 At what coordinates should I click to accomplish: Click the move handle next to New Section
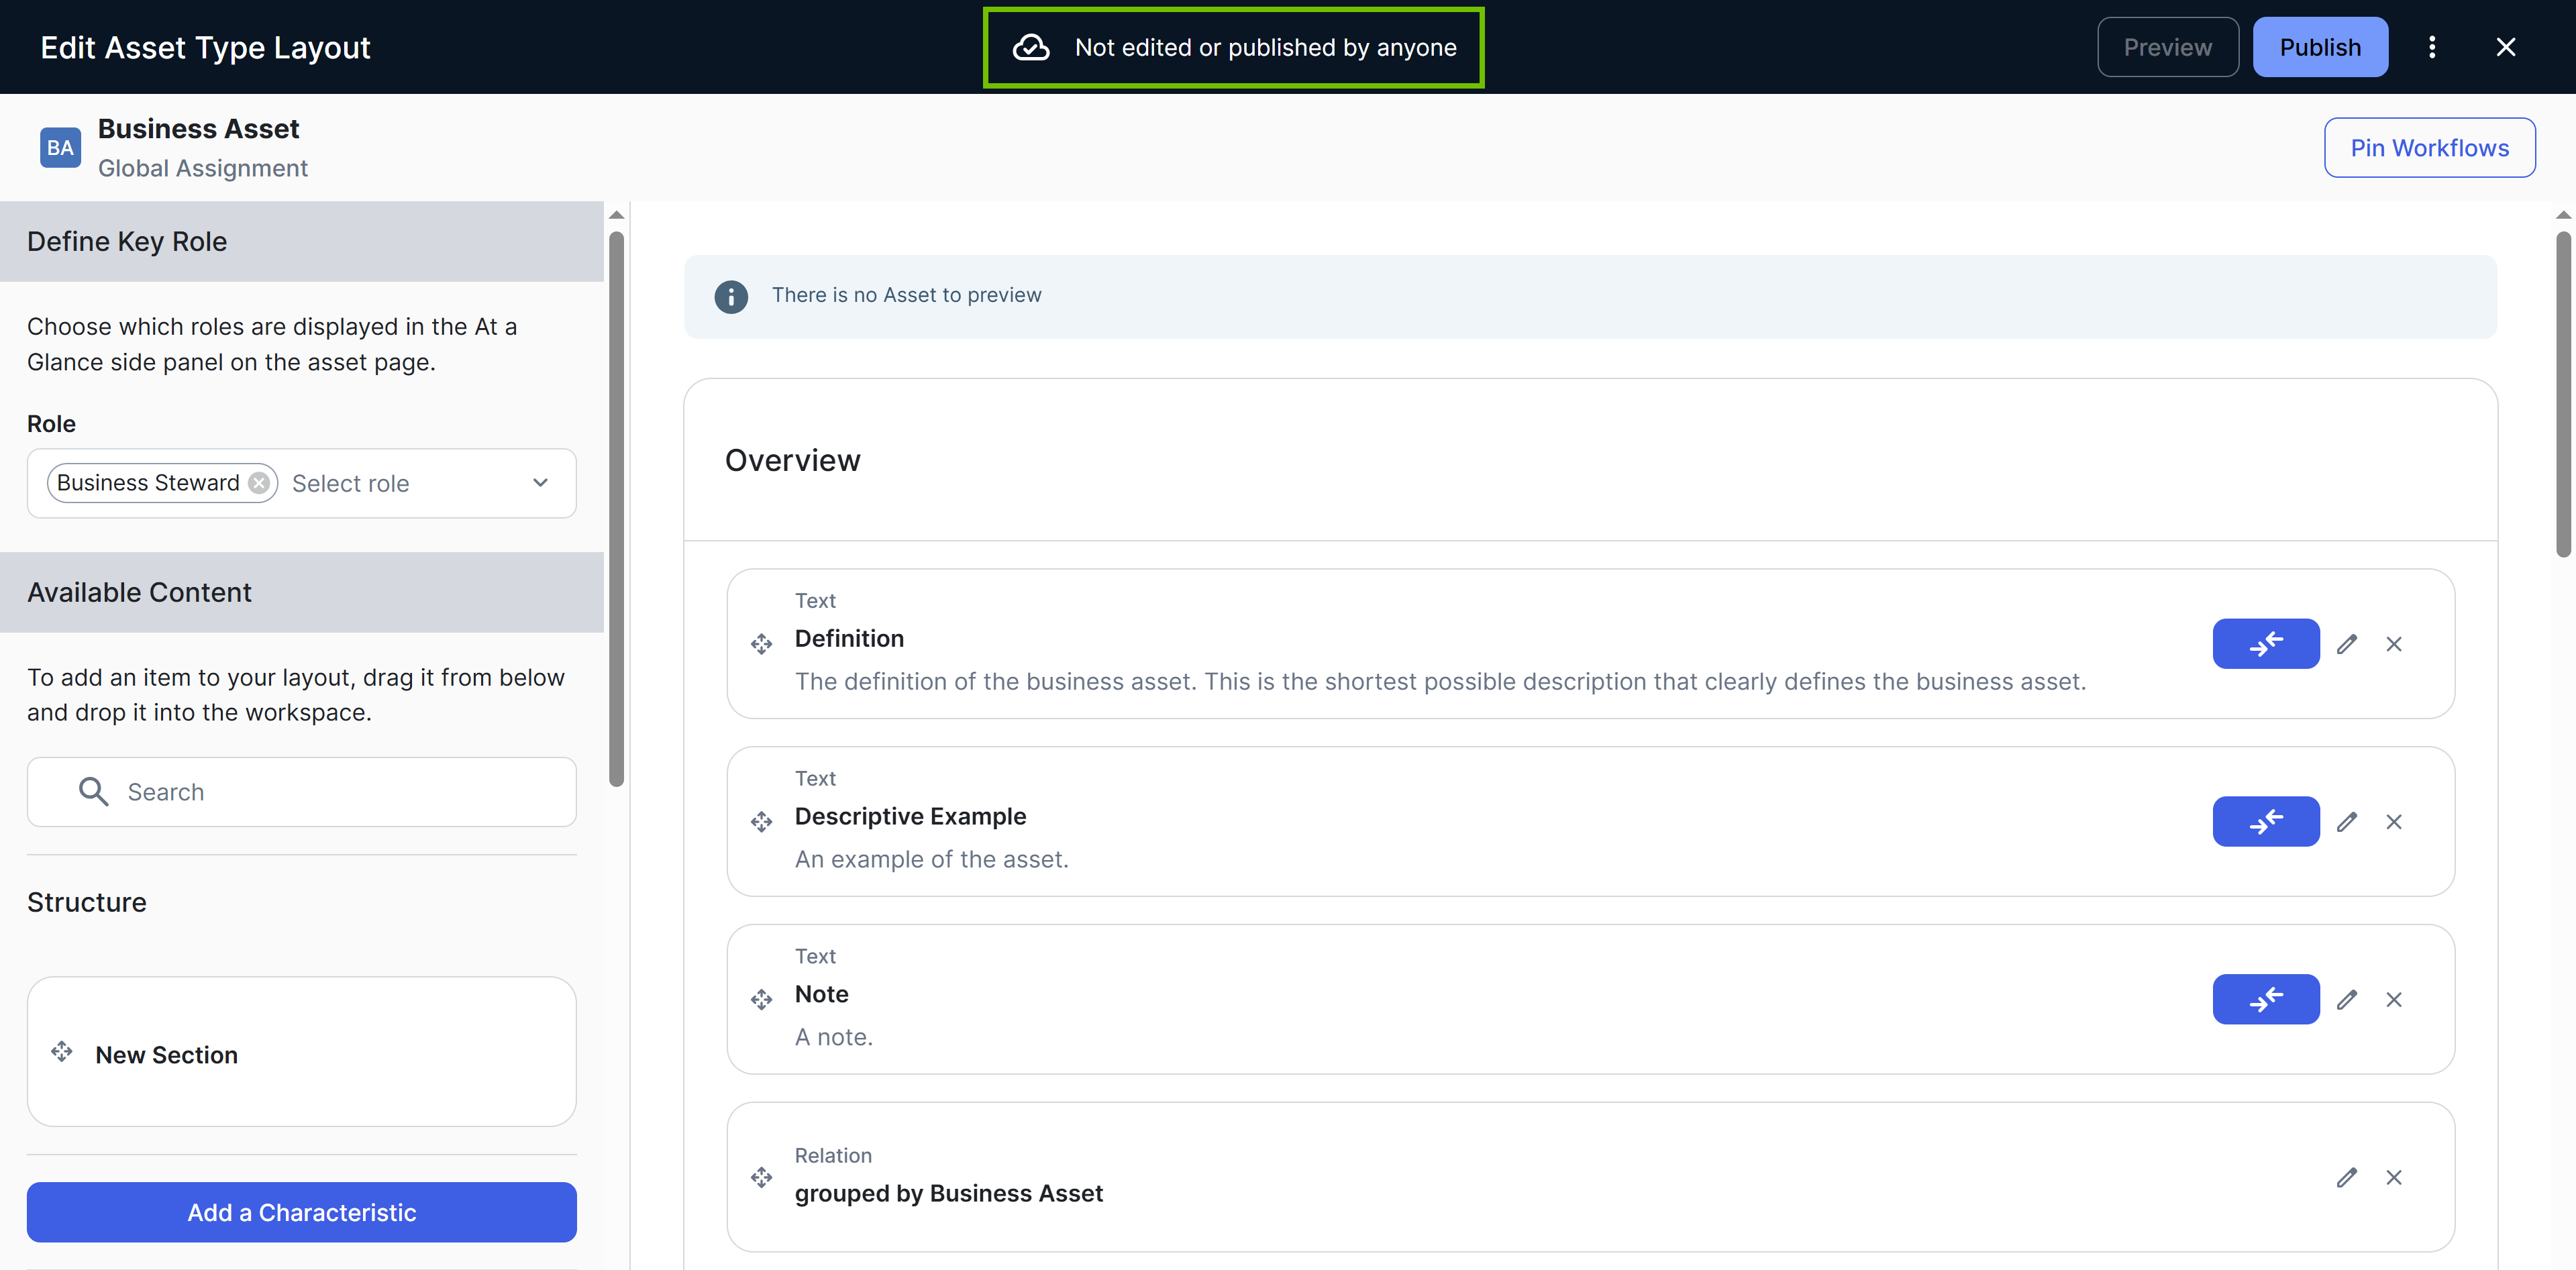tap(62, 1053)
